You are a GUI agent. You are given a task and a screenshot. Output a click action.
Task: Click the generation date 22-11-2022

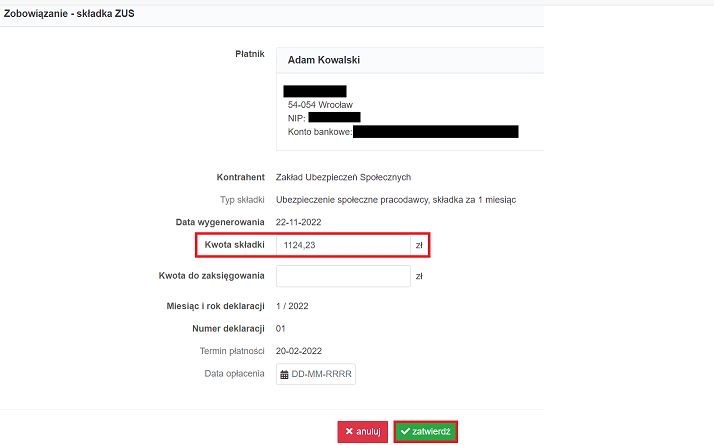point(298,222)
